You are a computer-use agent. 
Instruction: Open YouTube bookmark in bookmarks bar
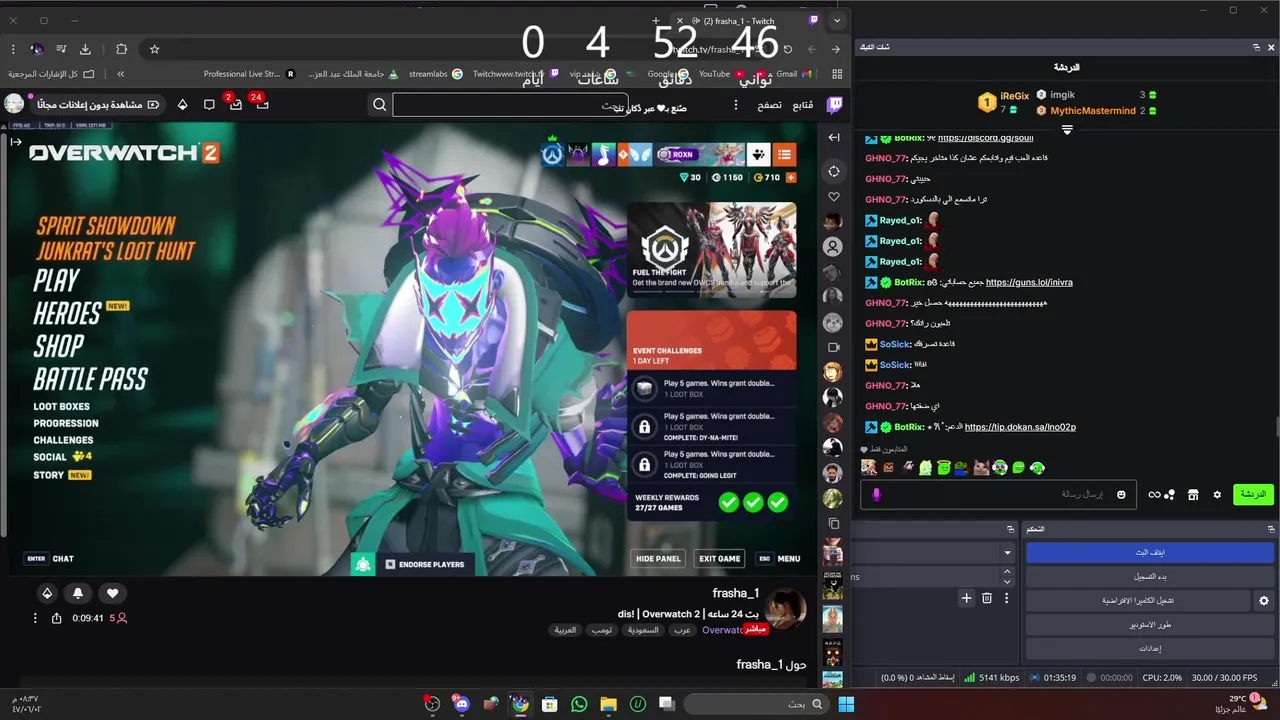point(721,74)
